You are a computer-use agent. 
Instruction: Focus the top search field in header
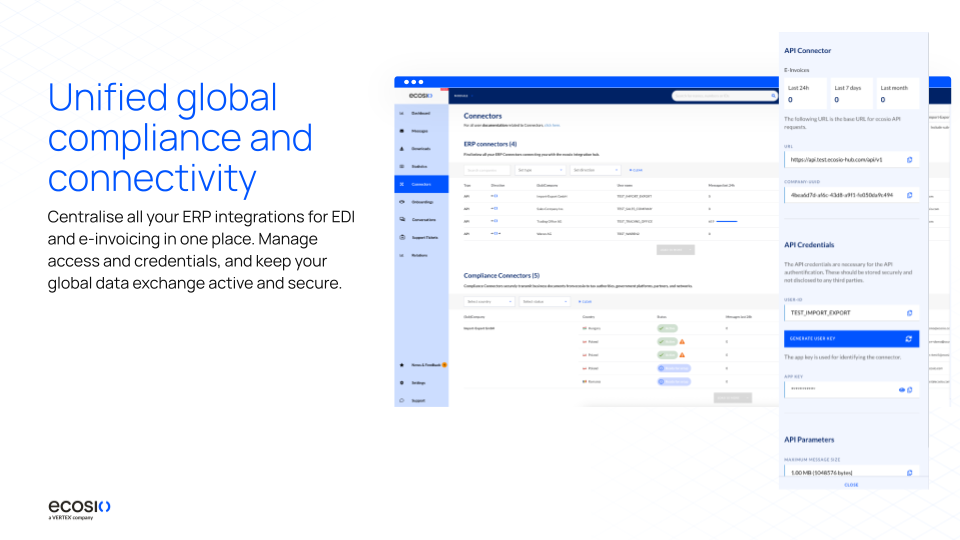click(724, 96)
